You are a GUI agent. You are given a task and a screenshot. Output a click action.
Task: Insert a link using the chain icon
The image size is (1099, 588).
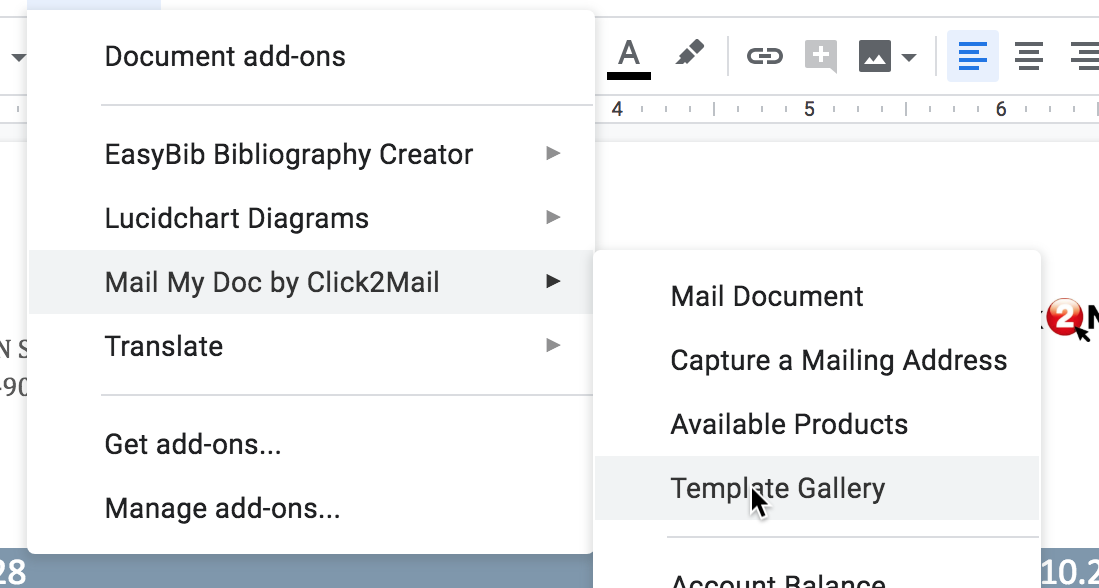764,56
